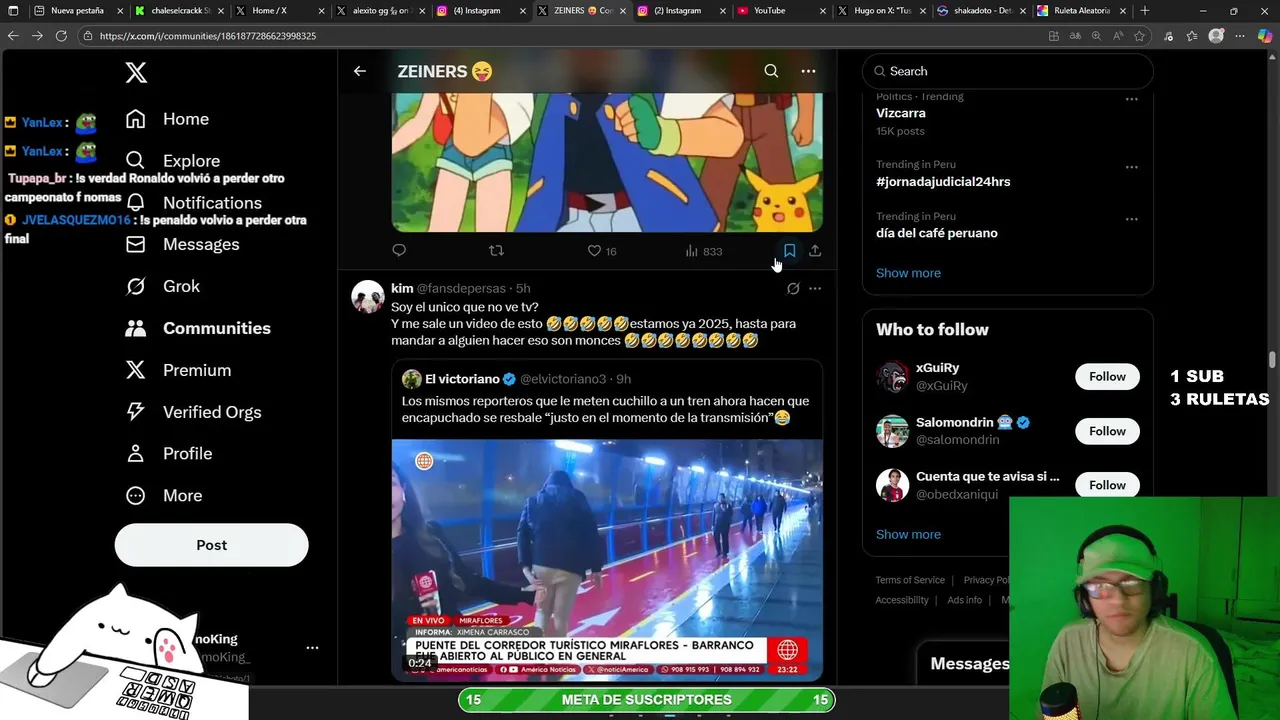Bookmark the Pikachu image post

pyautogui.click(x=789, y=251)
